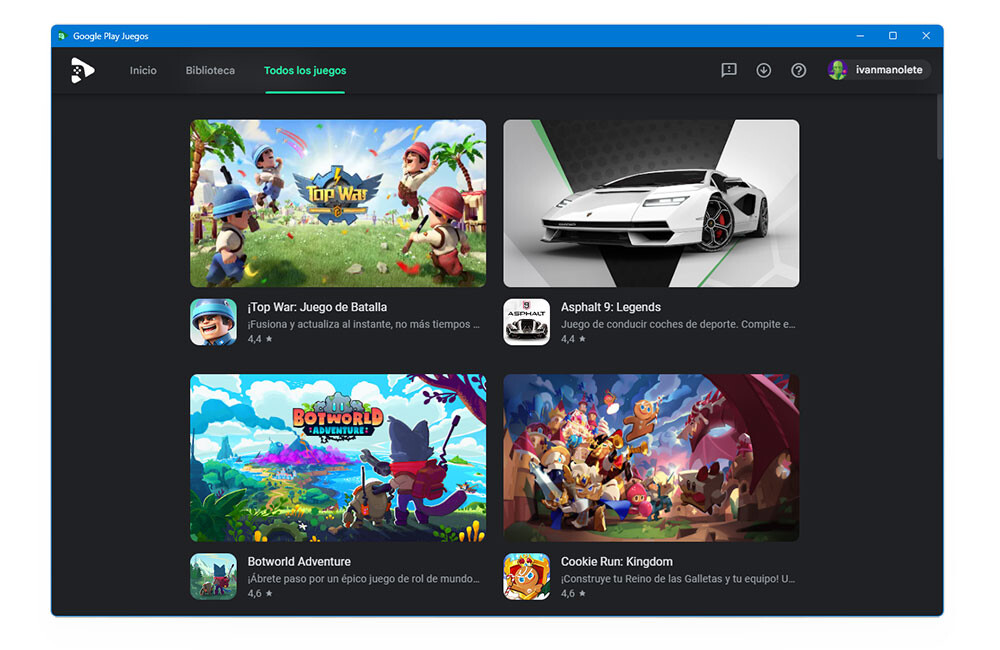Switch to the Biblioteca tab
This screenshot has height=650, width=1000.
pyautogui.click(x=210, y=70)
